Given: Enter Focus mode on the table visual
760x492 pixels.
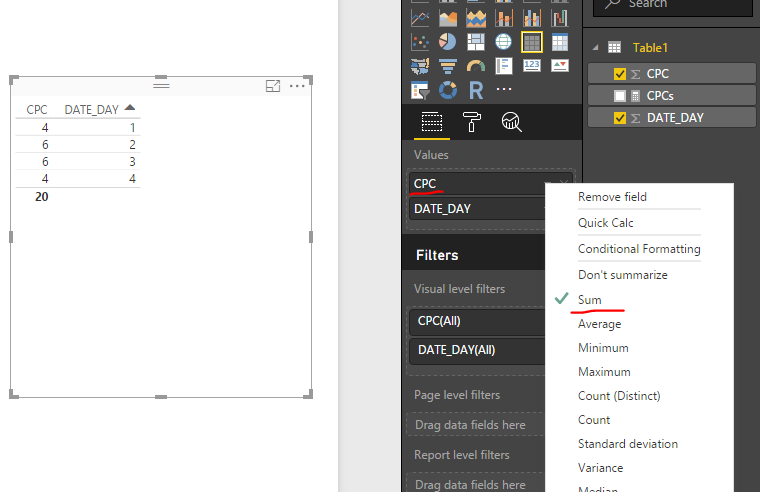Looking at the screenshot, I should click(x=273, y=86).
